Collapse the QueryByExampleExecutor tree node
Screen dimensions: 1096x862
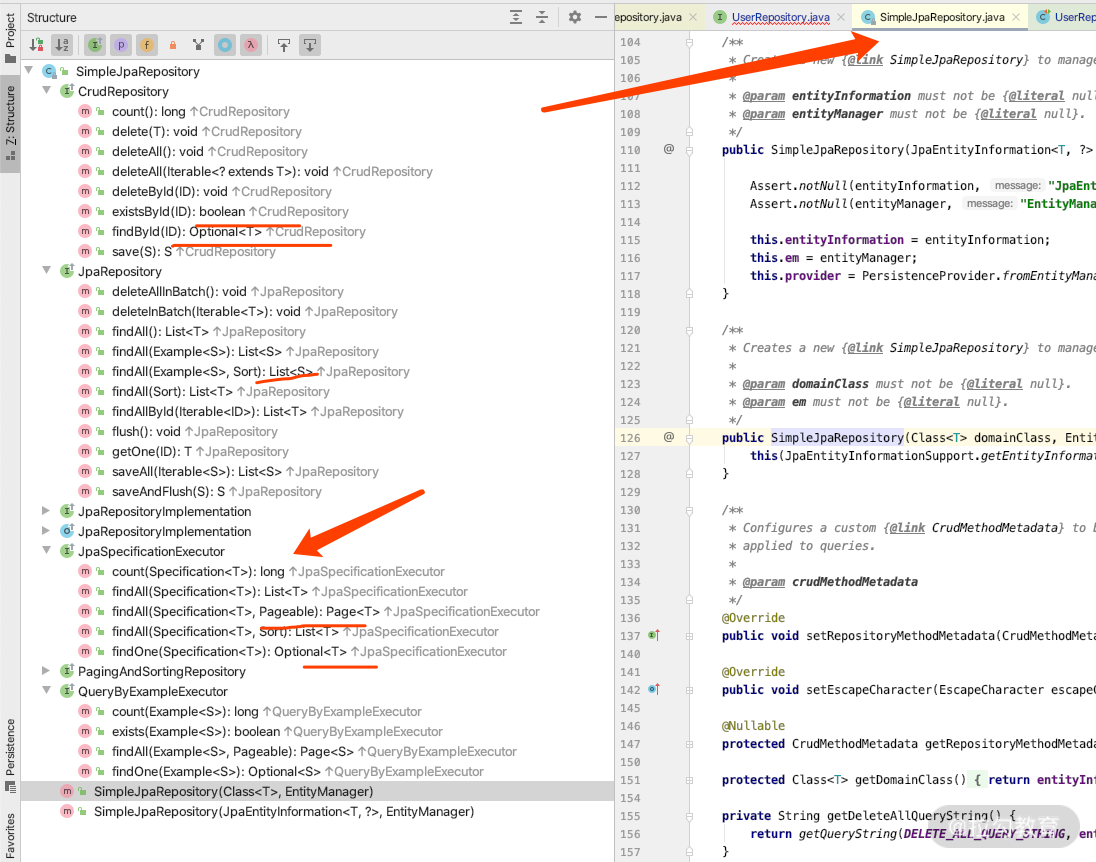pyautogui.click(x=46, y=691)
